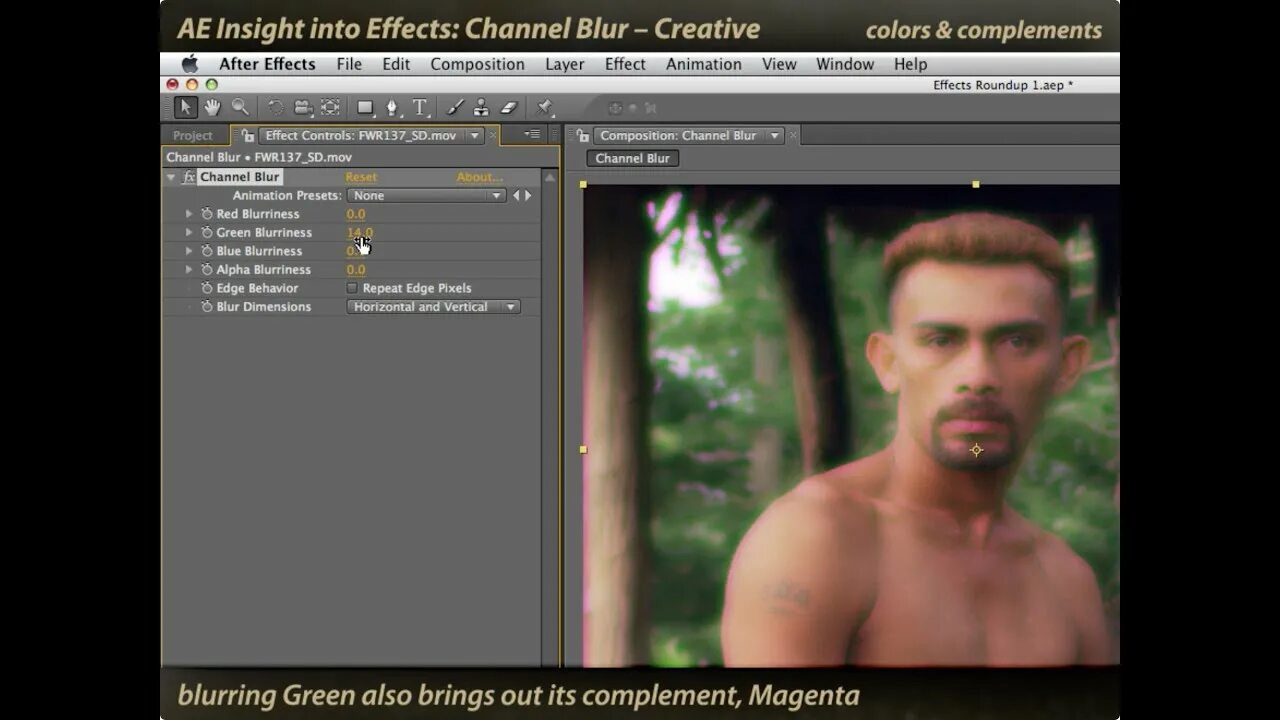The image size is (1280, 720).
Task: Expand Blue Blurriness property
Action: pyautogui.click(x=189, y=251)
